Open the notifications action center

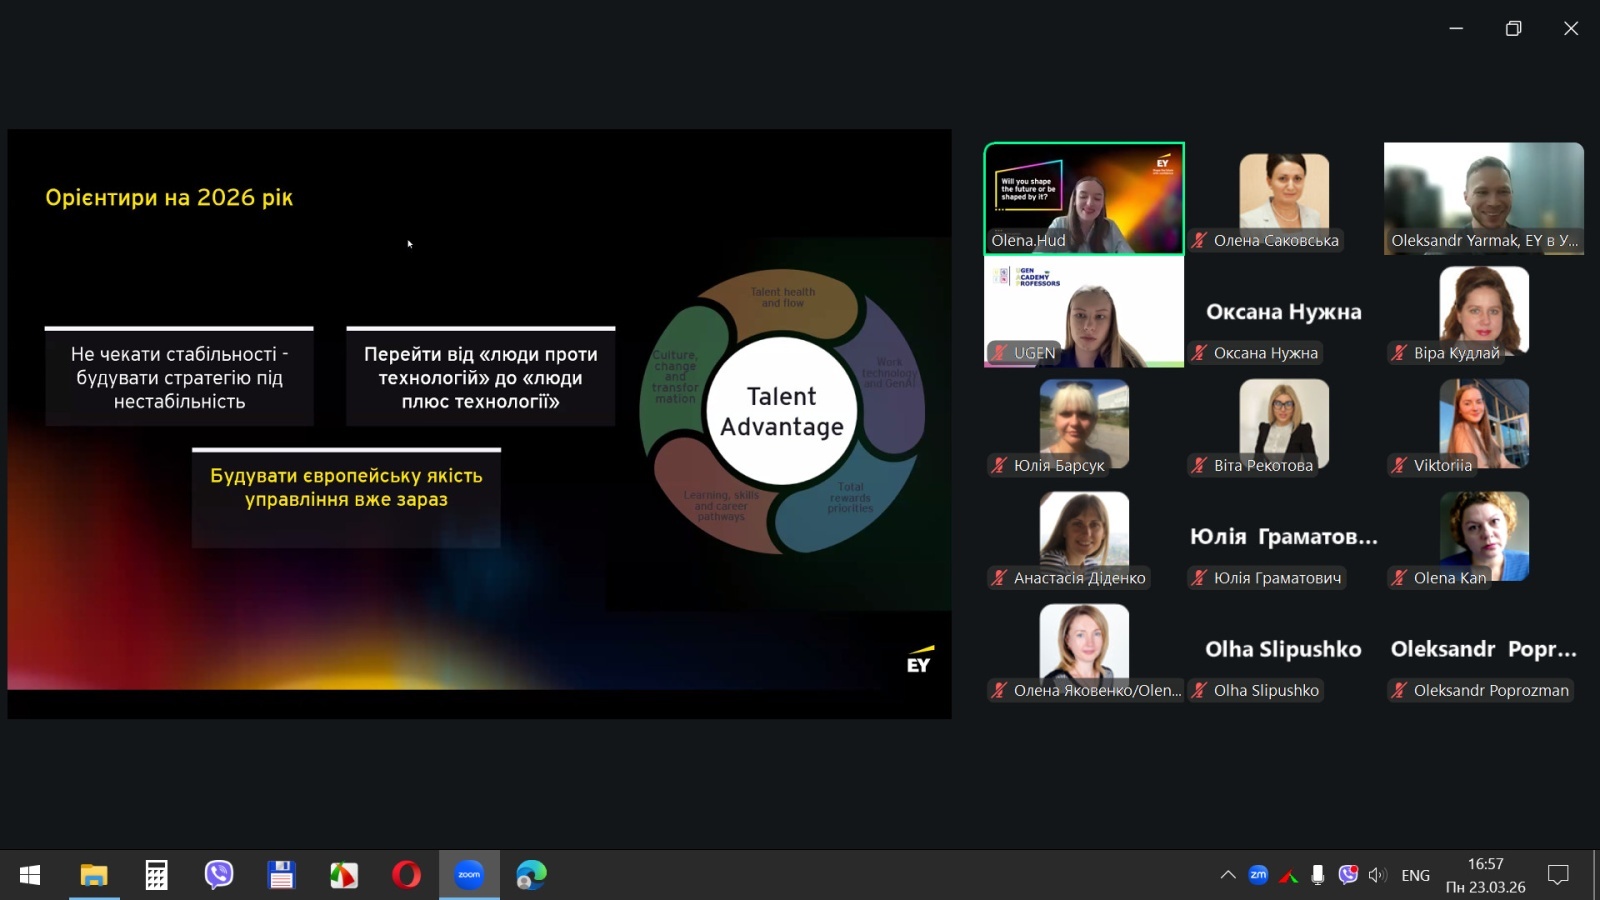1557,875
